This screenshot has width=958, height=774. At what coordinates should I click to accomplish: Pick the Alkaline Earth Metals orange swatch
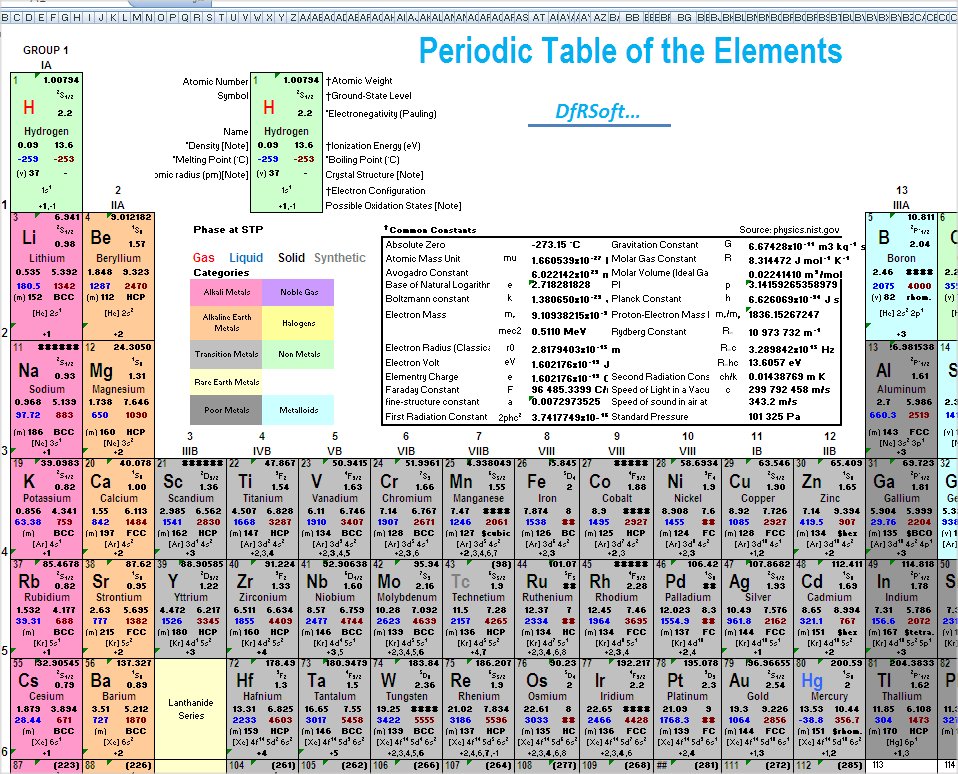coord(226,323)
